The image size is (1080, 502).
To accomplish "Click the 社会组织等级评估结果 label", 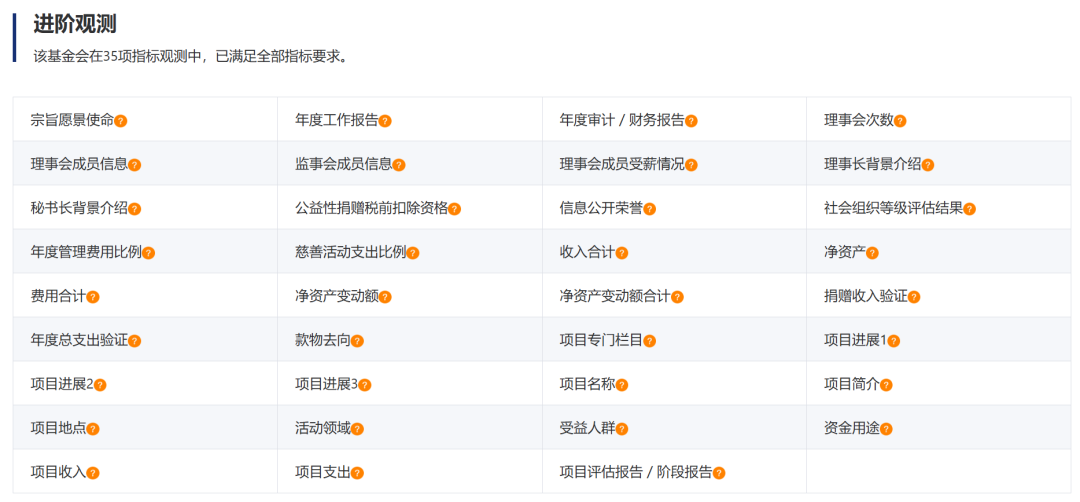I will tap(893, 209).
